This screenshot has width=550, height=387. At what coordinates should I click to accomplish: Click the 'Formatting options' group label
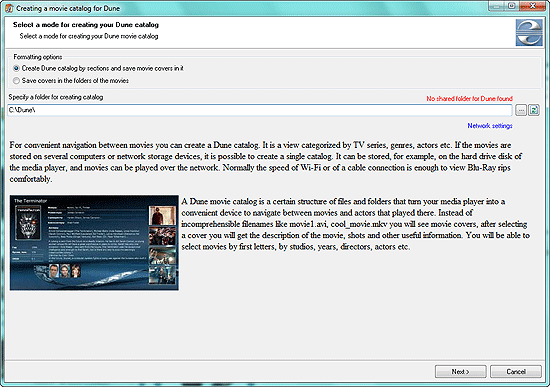tap(38, 57)
